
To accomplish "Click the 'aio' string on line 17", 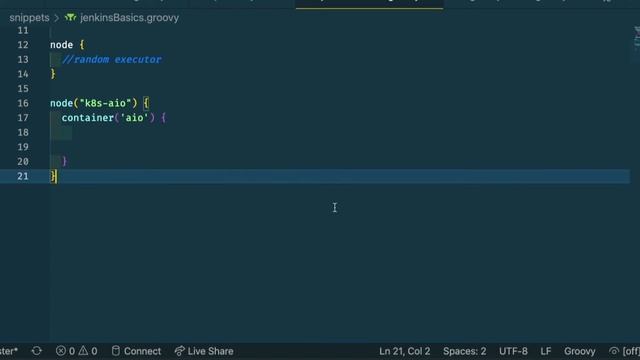I will point(135,118).
